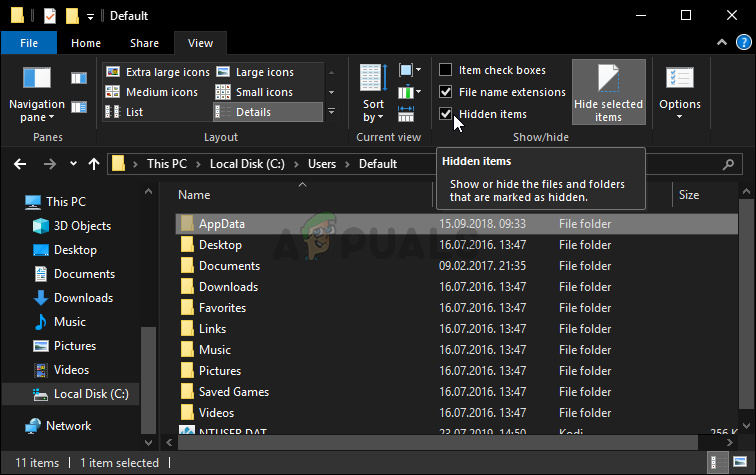The width and height of the screenshot is (756, 475).
Task: Expand the layout gallery with bottom arrow
Action: click(x=331, y=111)
